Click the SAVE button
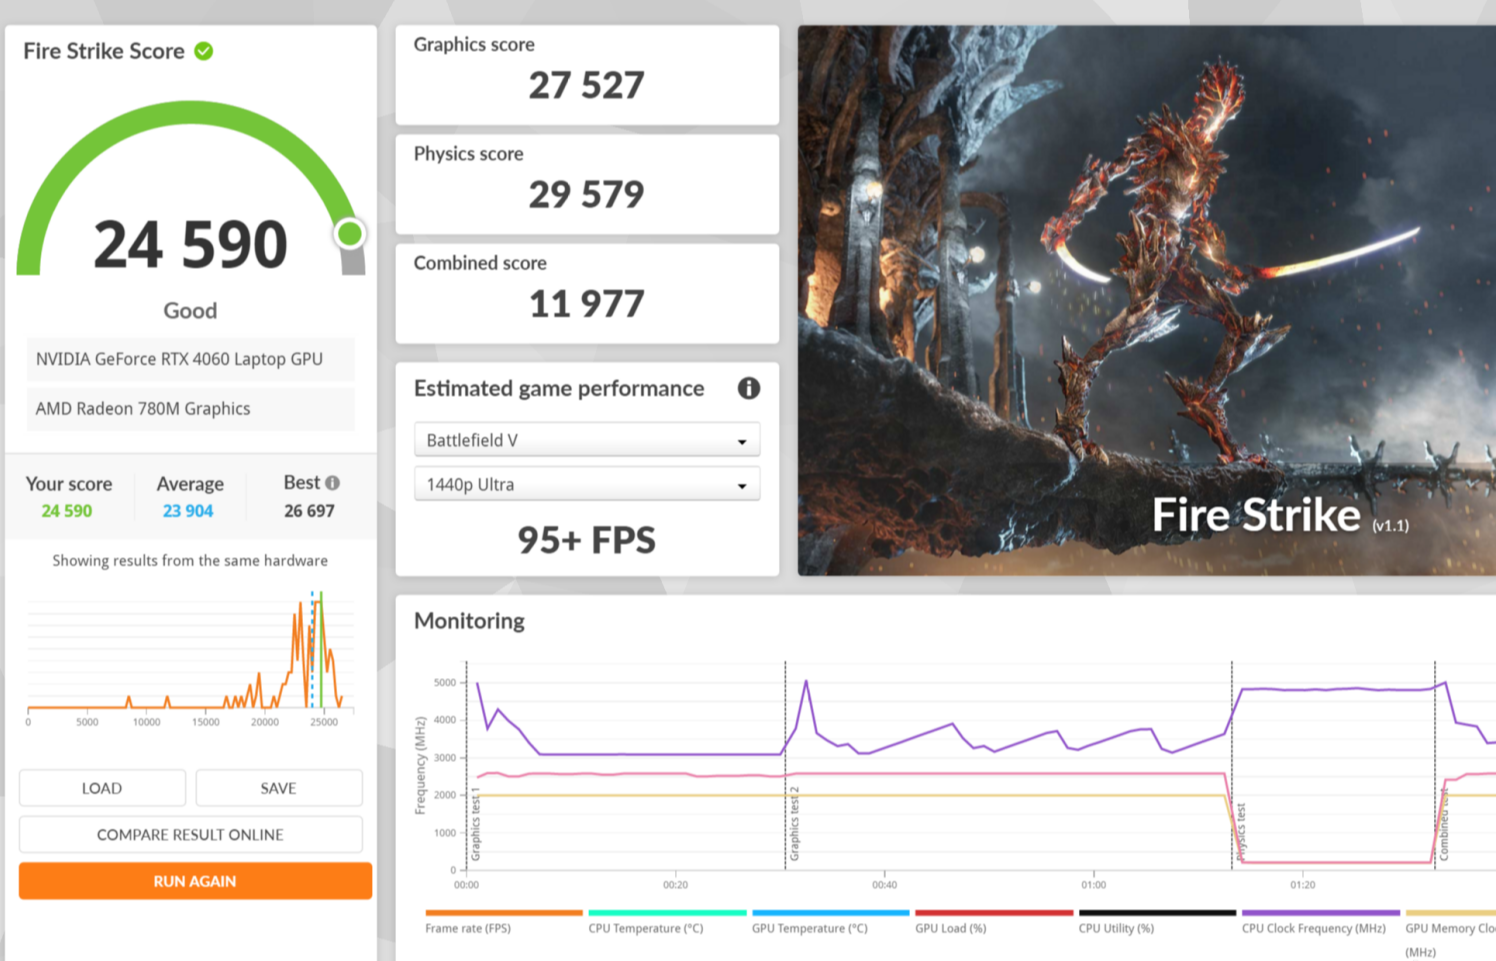The image size is (1496, 961). tap(278, 788)
